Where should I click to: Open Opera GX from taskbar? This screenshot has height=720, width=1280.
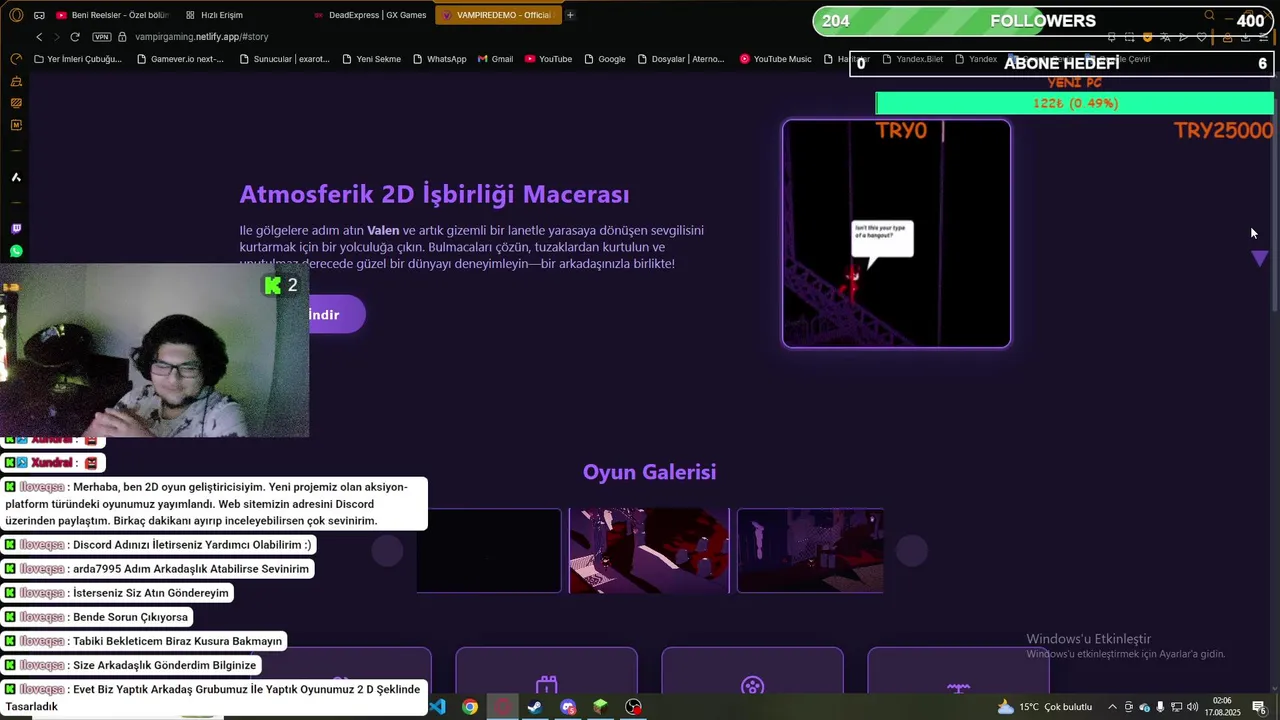click(503, 707)
